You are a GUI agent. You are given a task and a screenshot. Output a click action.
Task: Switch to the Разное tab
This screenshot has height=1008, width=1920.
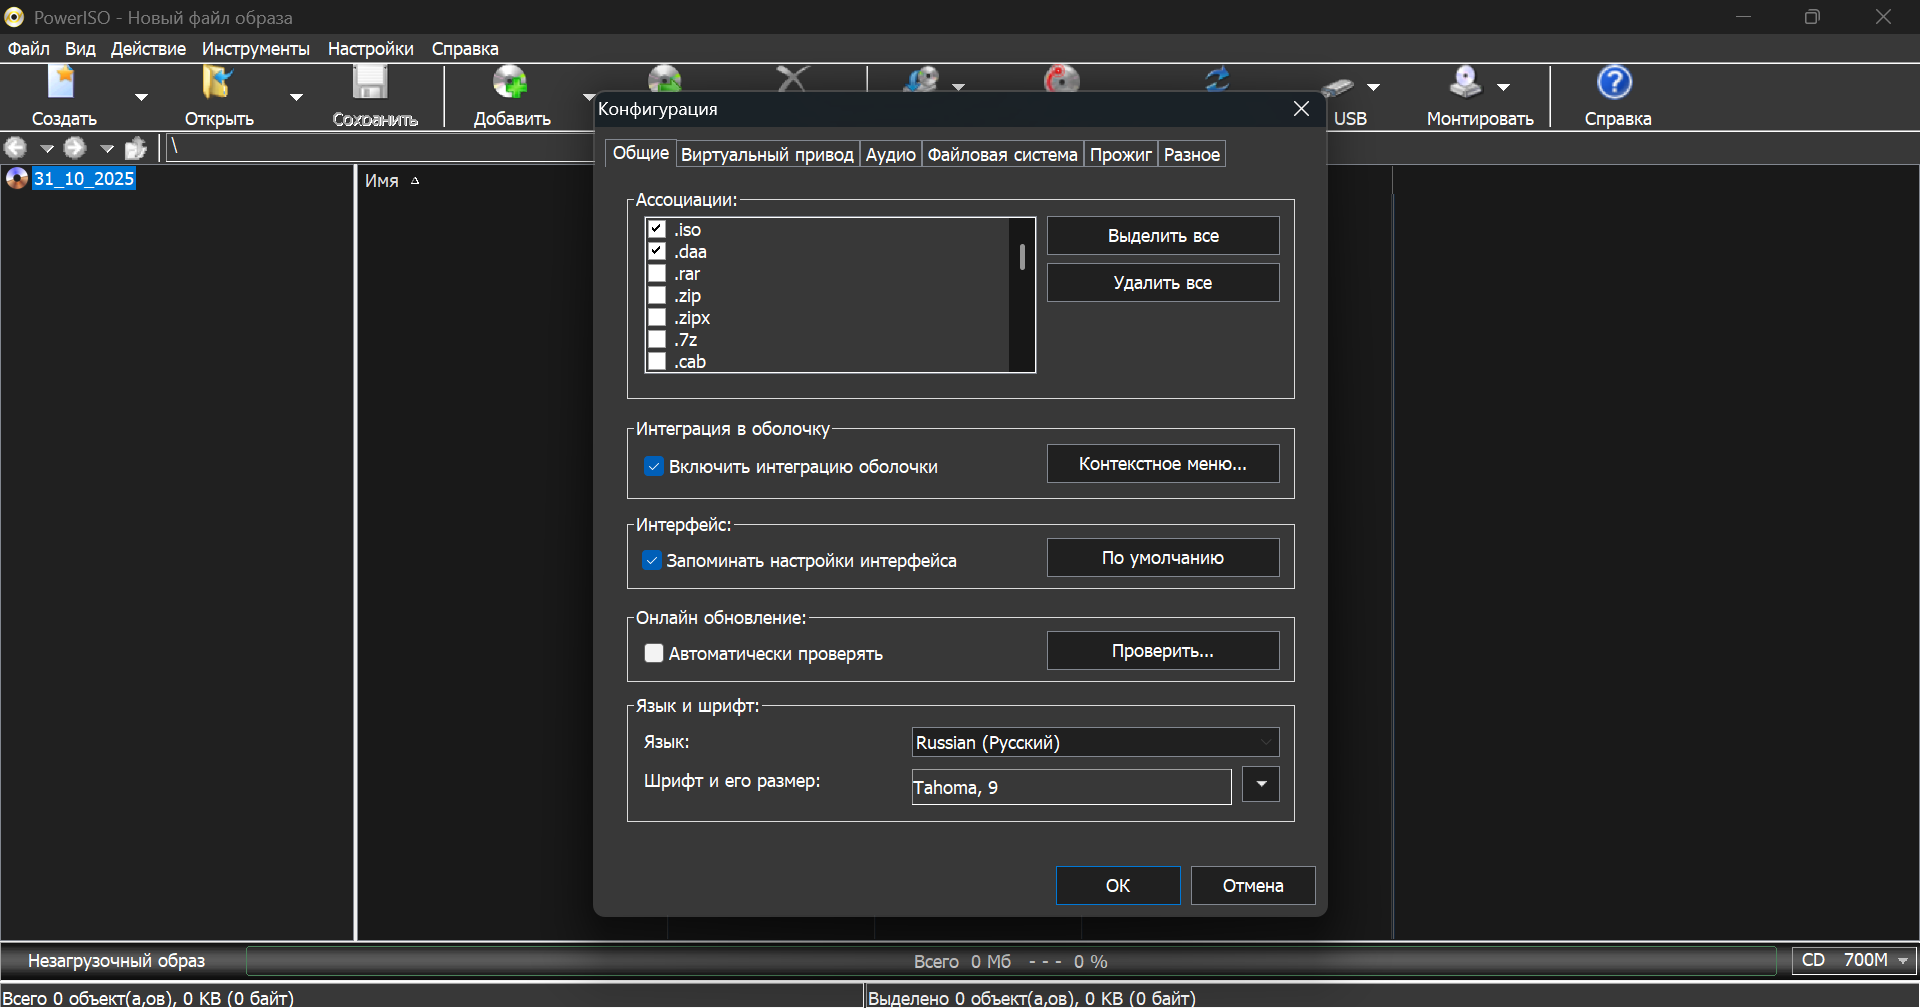click(x=1191, y=154)
